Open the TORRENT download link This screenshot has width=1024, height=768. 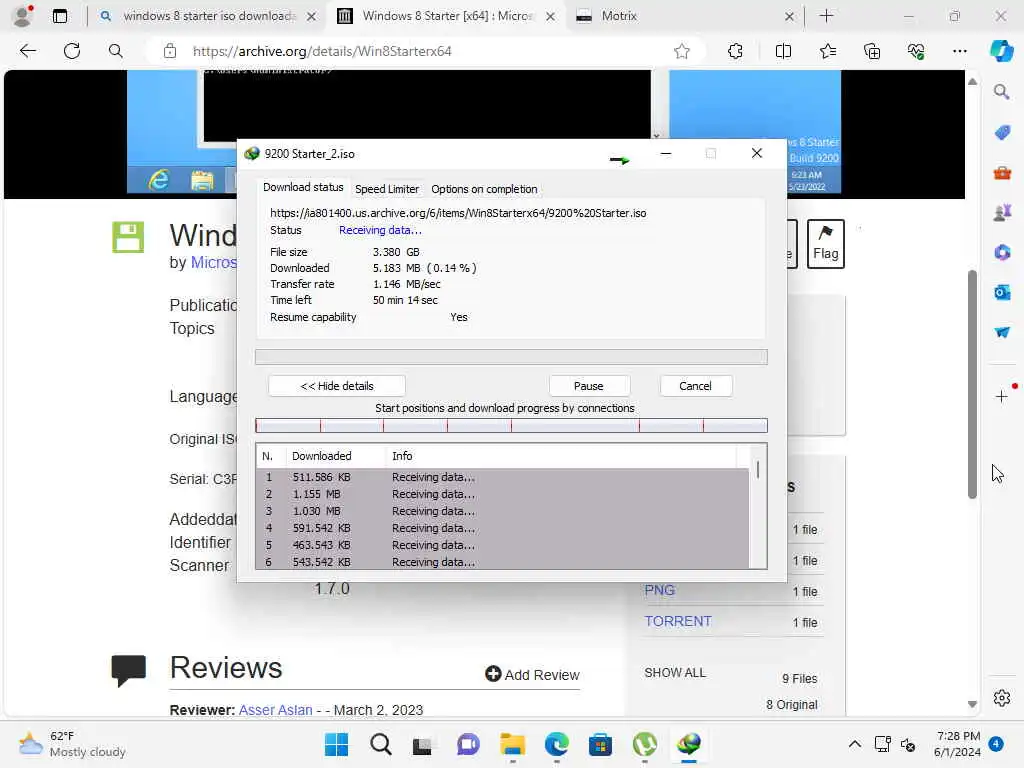[678, 621]
